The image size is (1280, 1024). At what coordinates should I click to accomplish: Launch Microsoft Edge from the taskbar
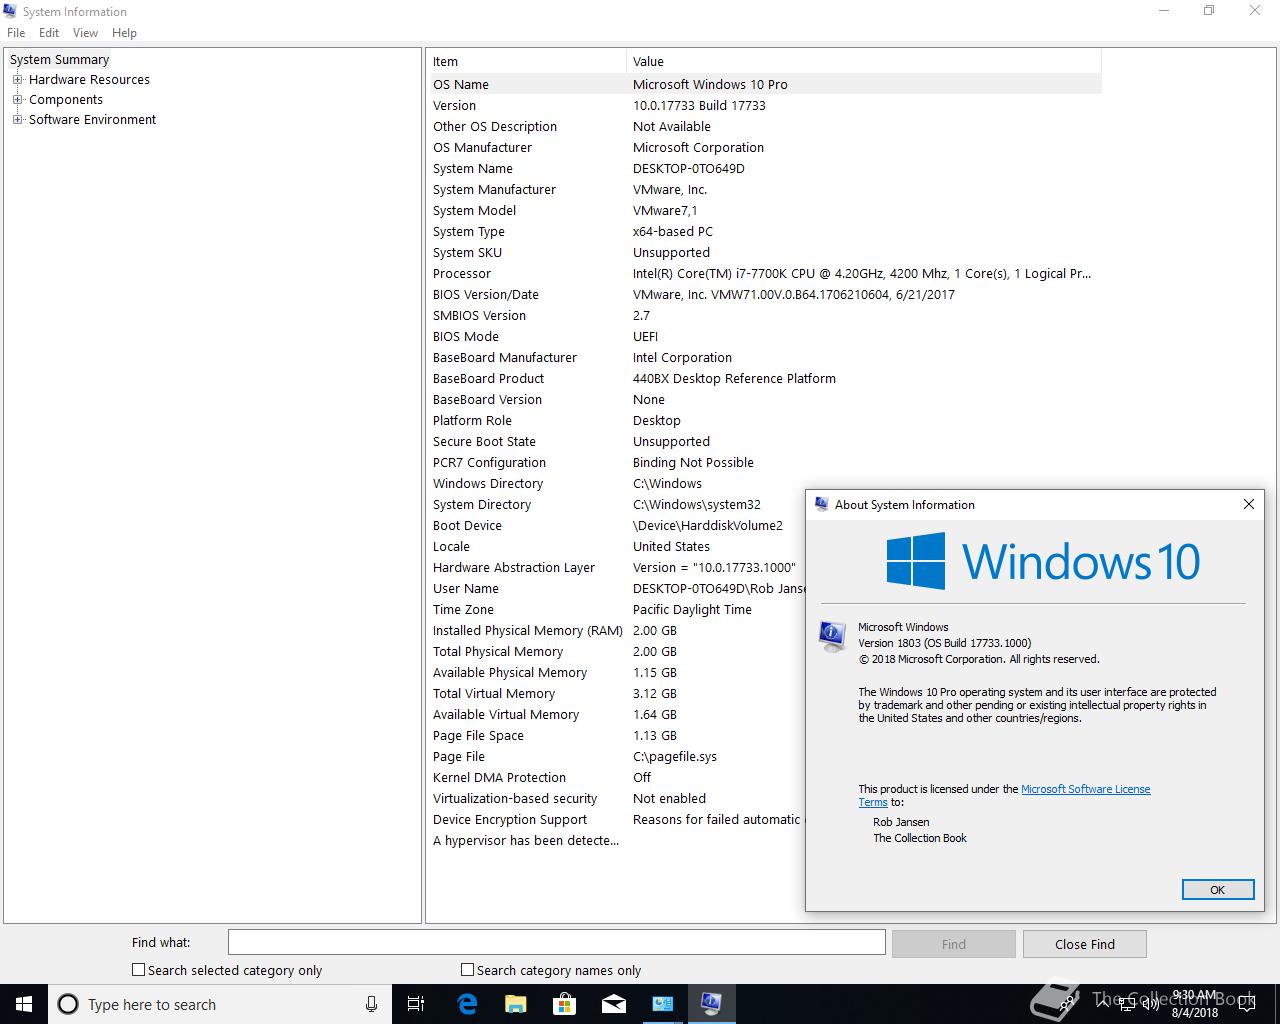tap(467, 1004)
